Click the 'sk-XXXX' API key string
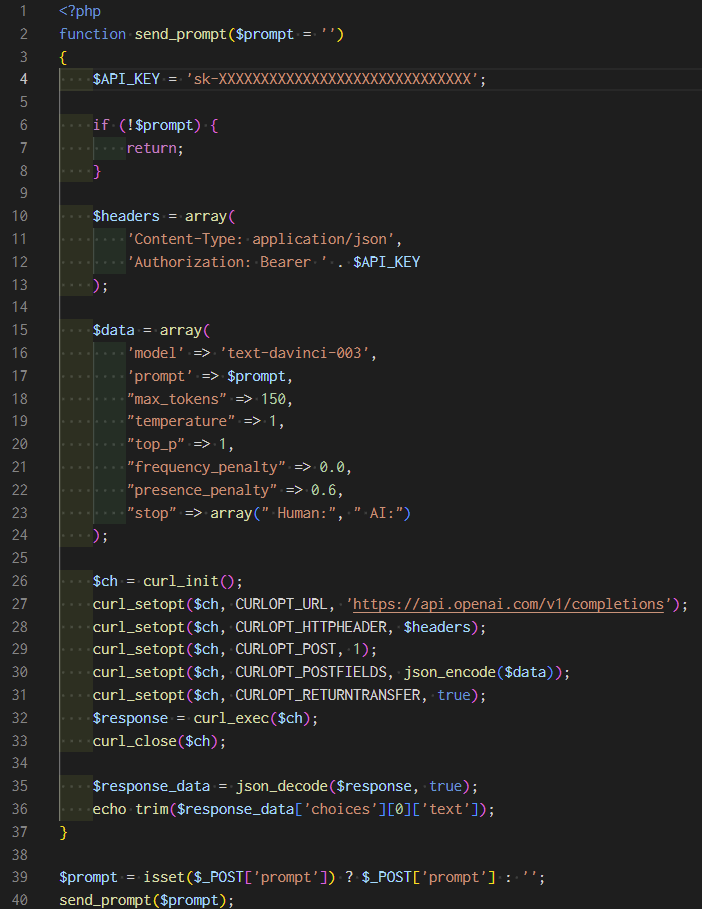The width and height of the screenshot is (702, 909). [x=332, y=79]
